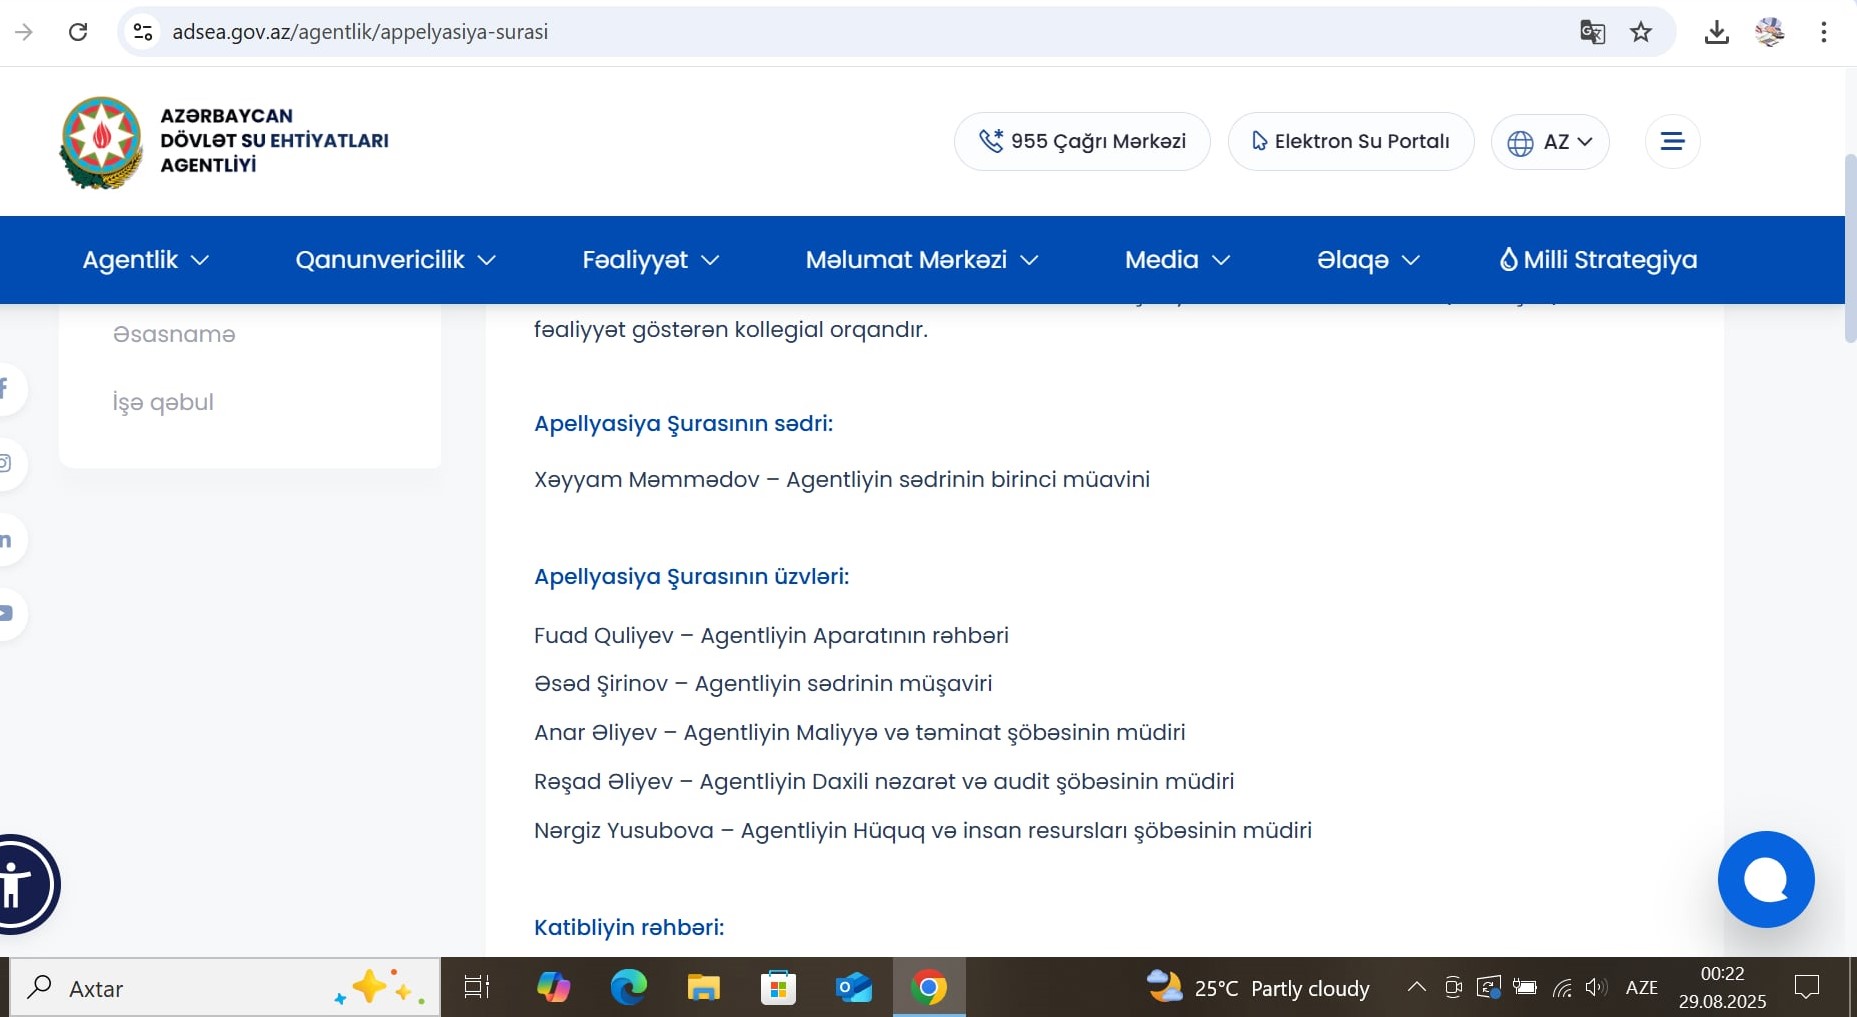
Task: Click the address bar URL
Action: click(360, 32)
